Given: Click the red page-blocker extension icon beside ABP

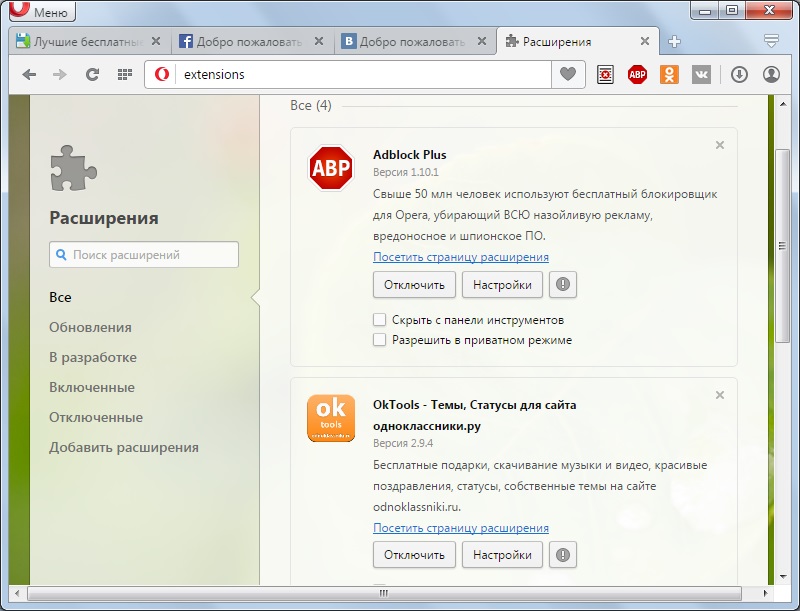Looking at the screenshot, I should point(604,74).
